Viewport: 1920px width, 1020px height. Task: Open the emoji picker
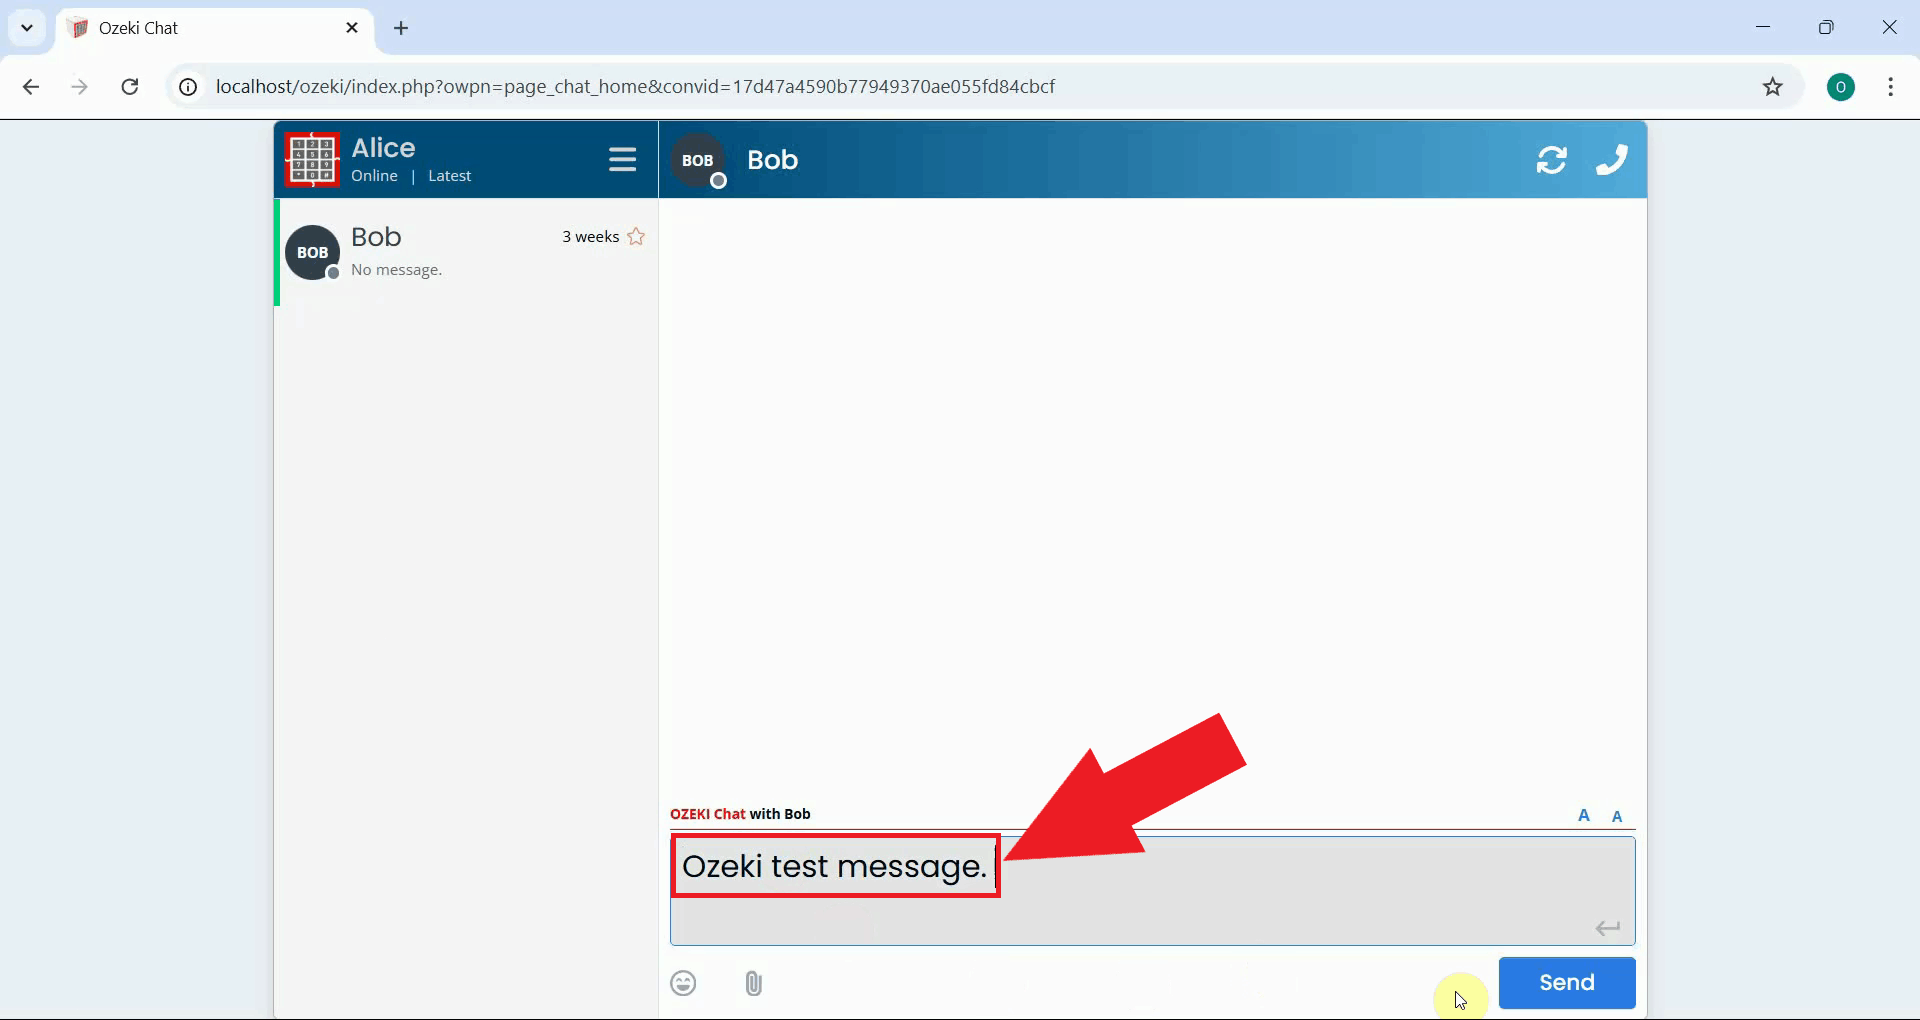tap(683, 983)
